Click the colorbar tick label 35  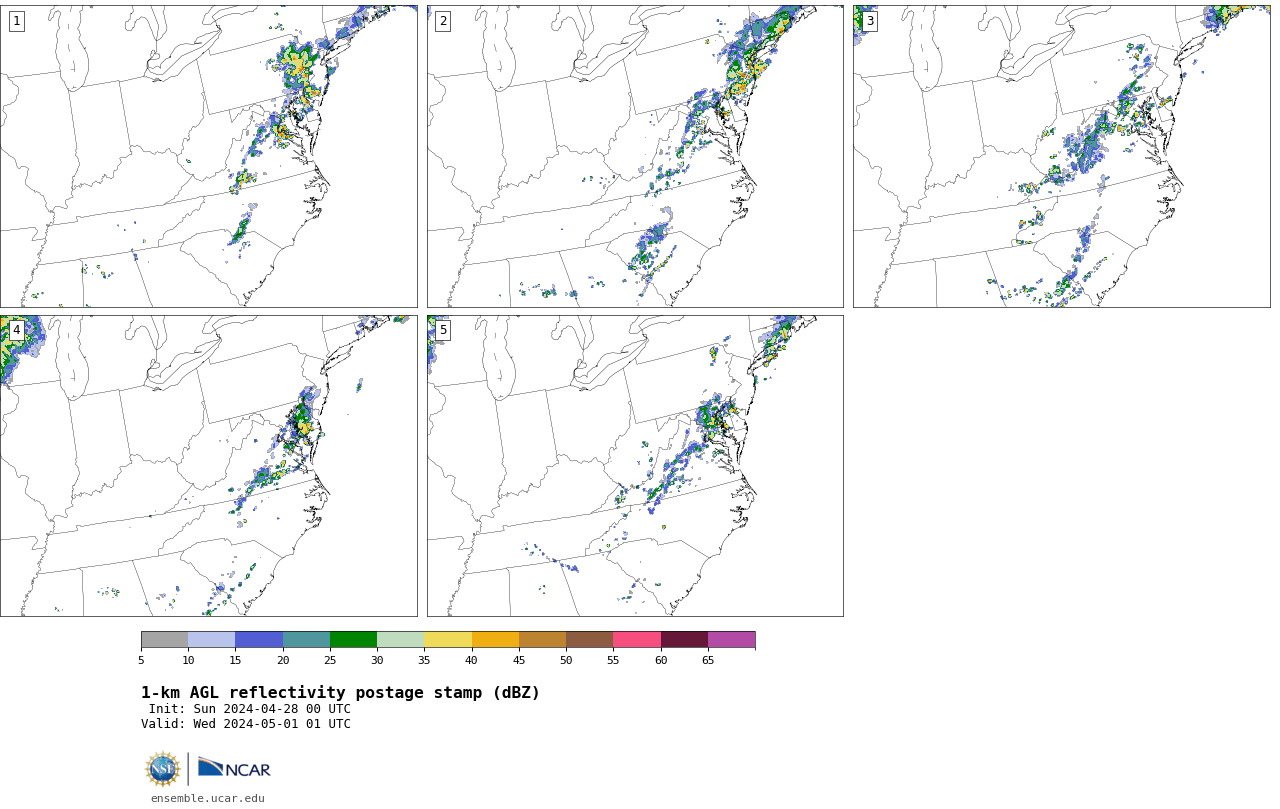coord(424,660)
